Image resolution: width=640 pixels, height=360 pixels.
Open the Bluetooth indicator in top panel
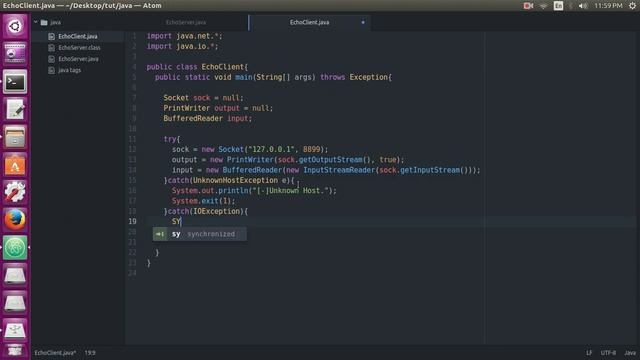[571, 6]
